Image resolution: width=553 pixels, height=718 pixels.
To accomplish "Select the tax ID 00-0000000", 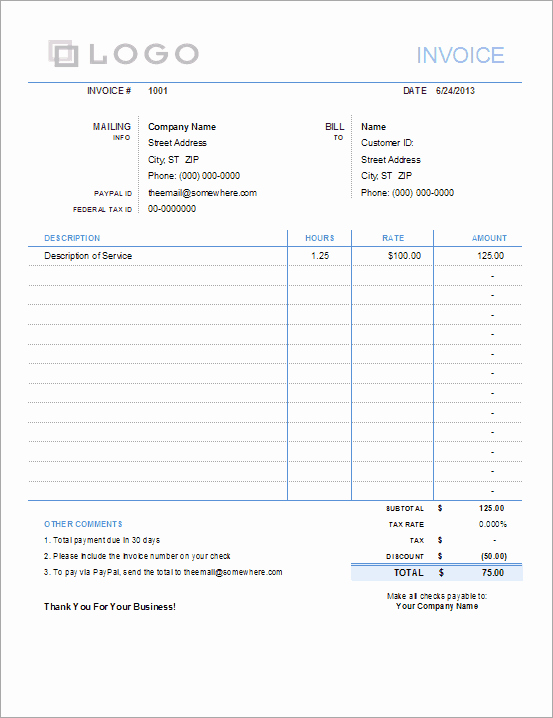I will 172,209.
